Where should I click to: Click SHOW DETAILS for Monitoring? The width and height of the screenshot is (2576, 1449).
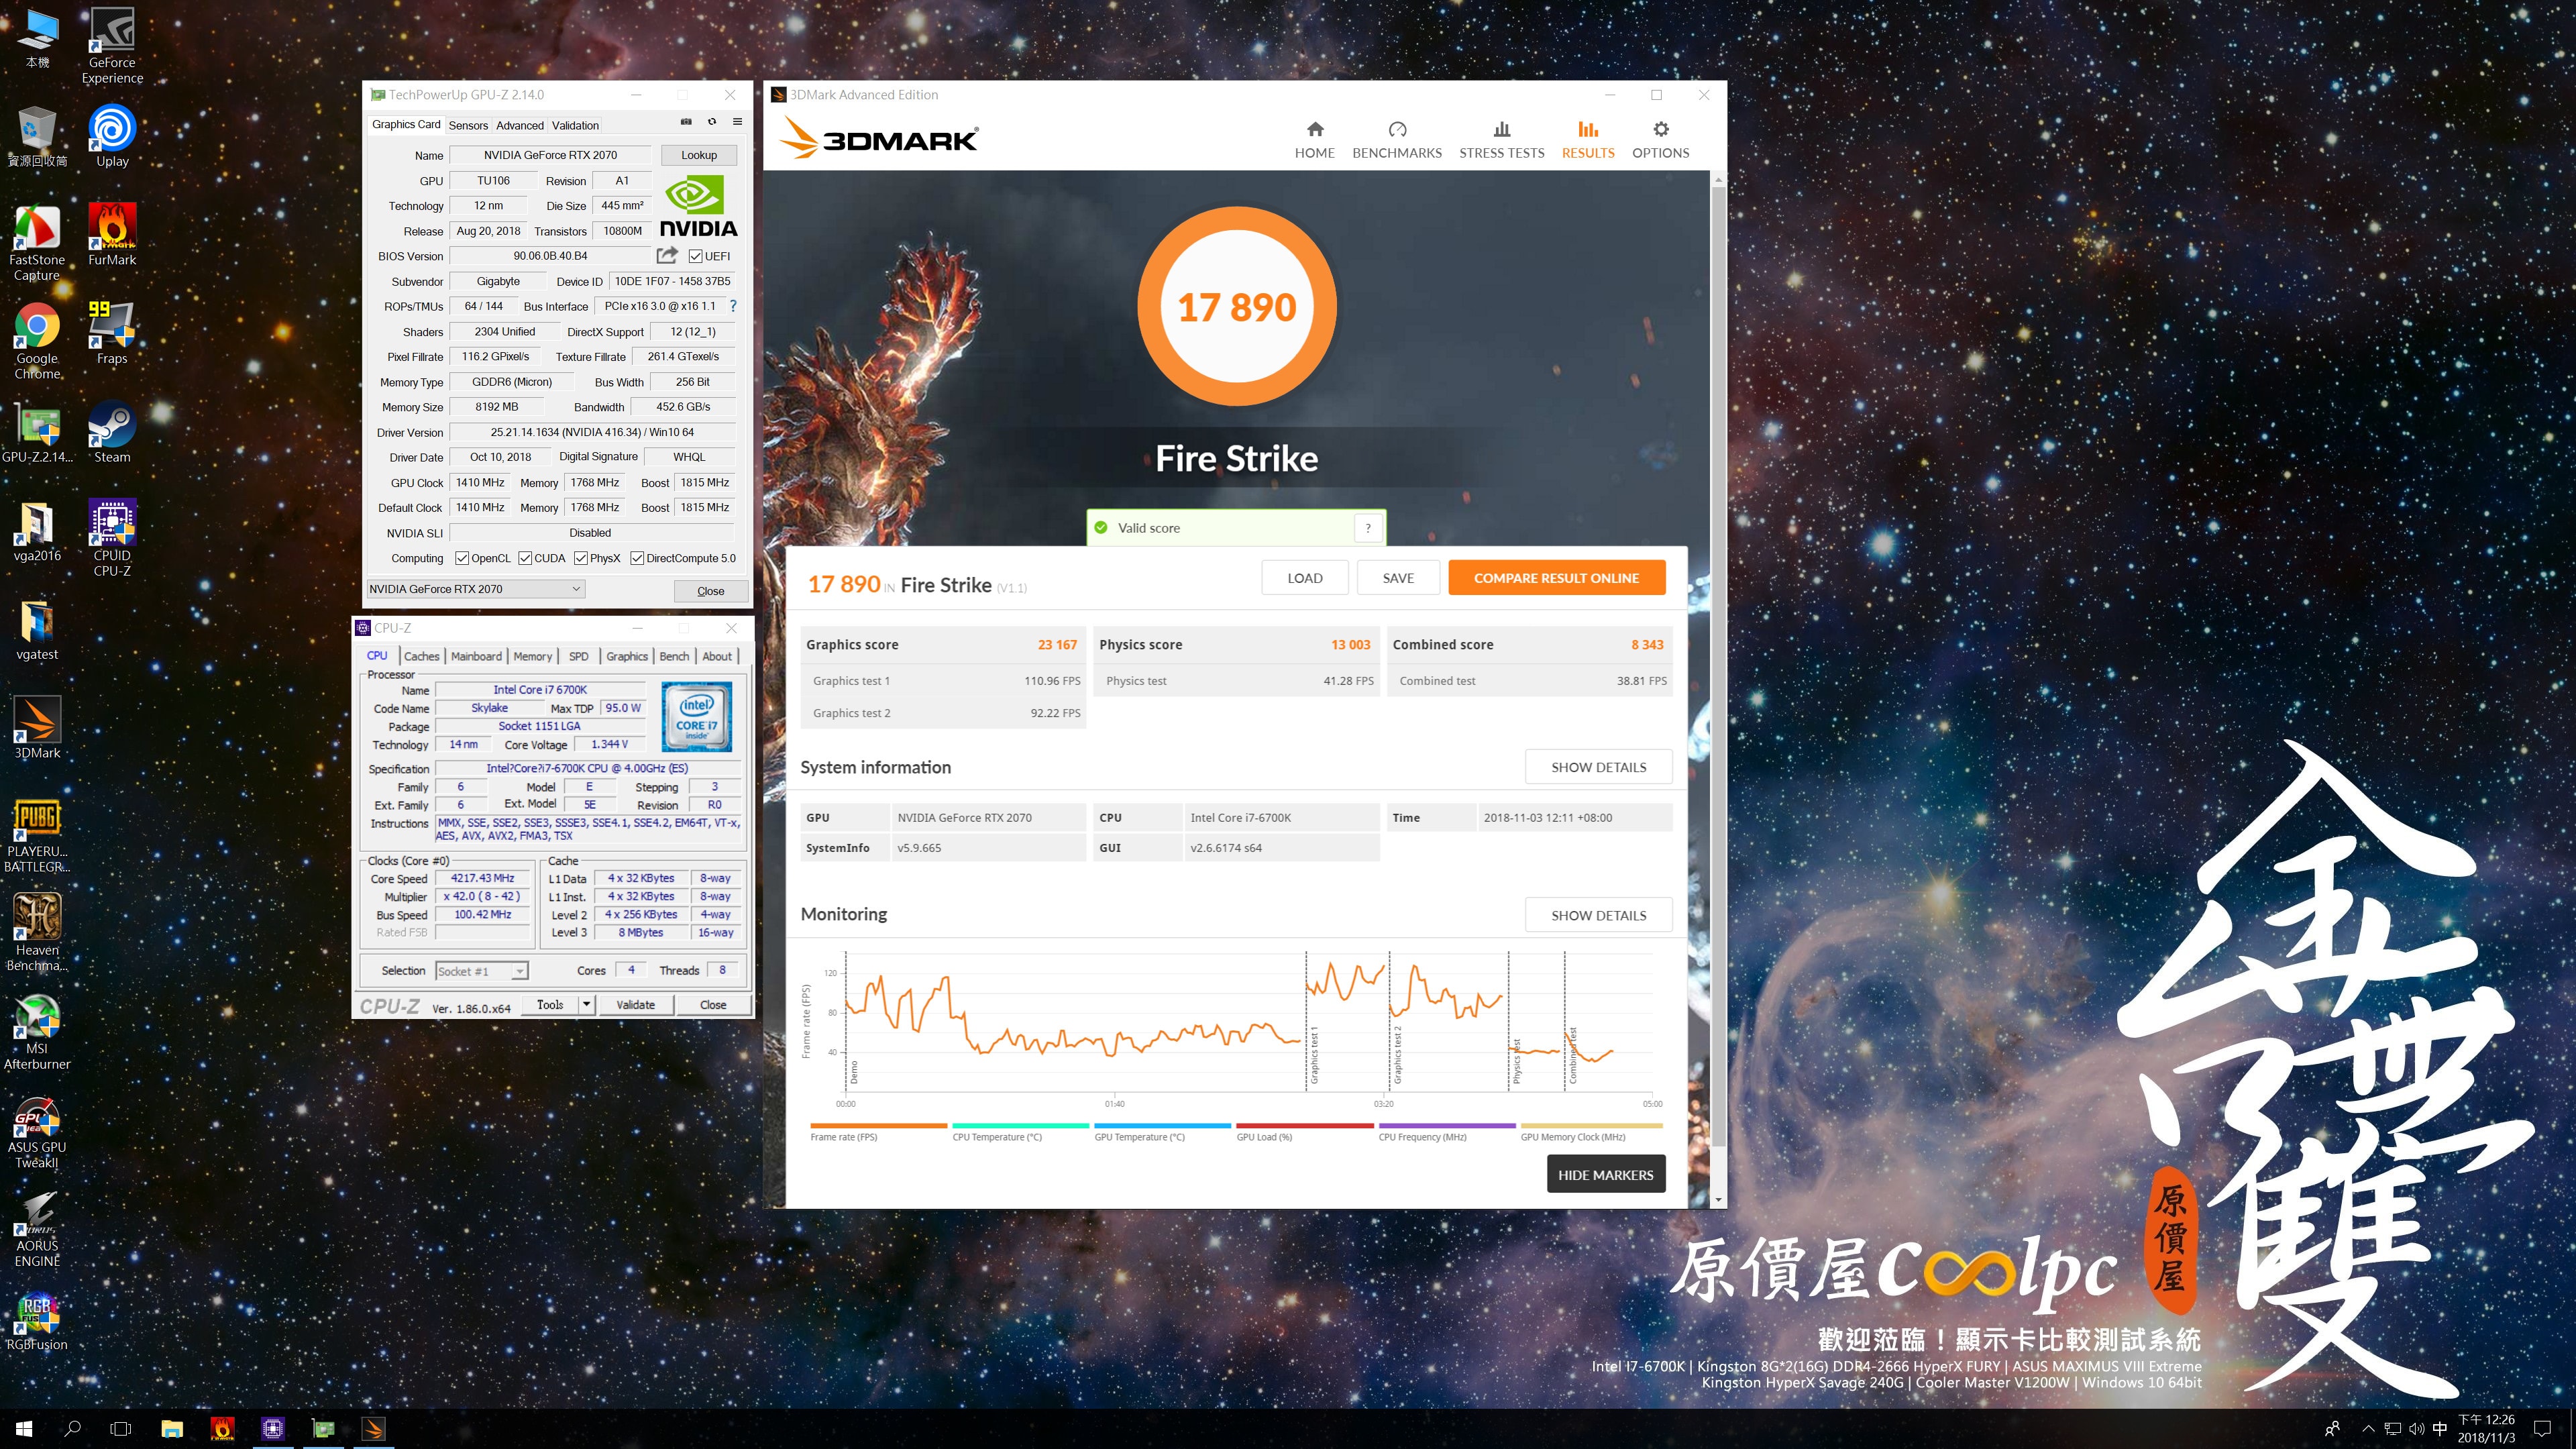tap(1598, 915)
